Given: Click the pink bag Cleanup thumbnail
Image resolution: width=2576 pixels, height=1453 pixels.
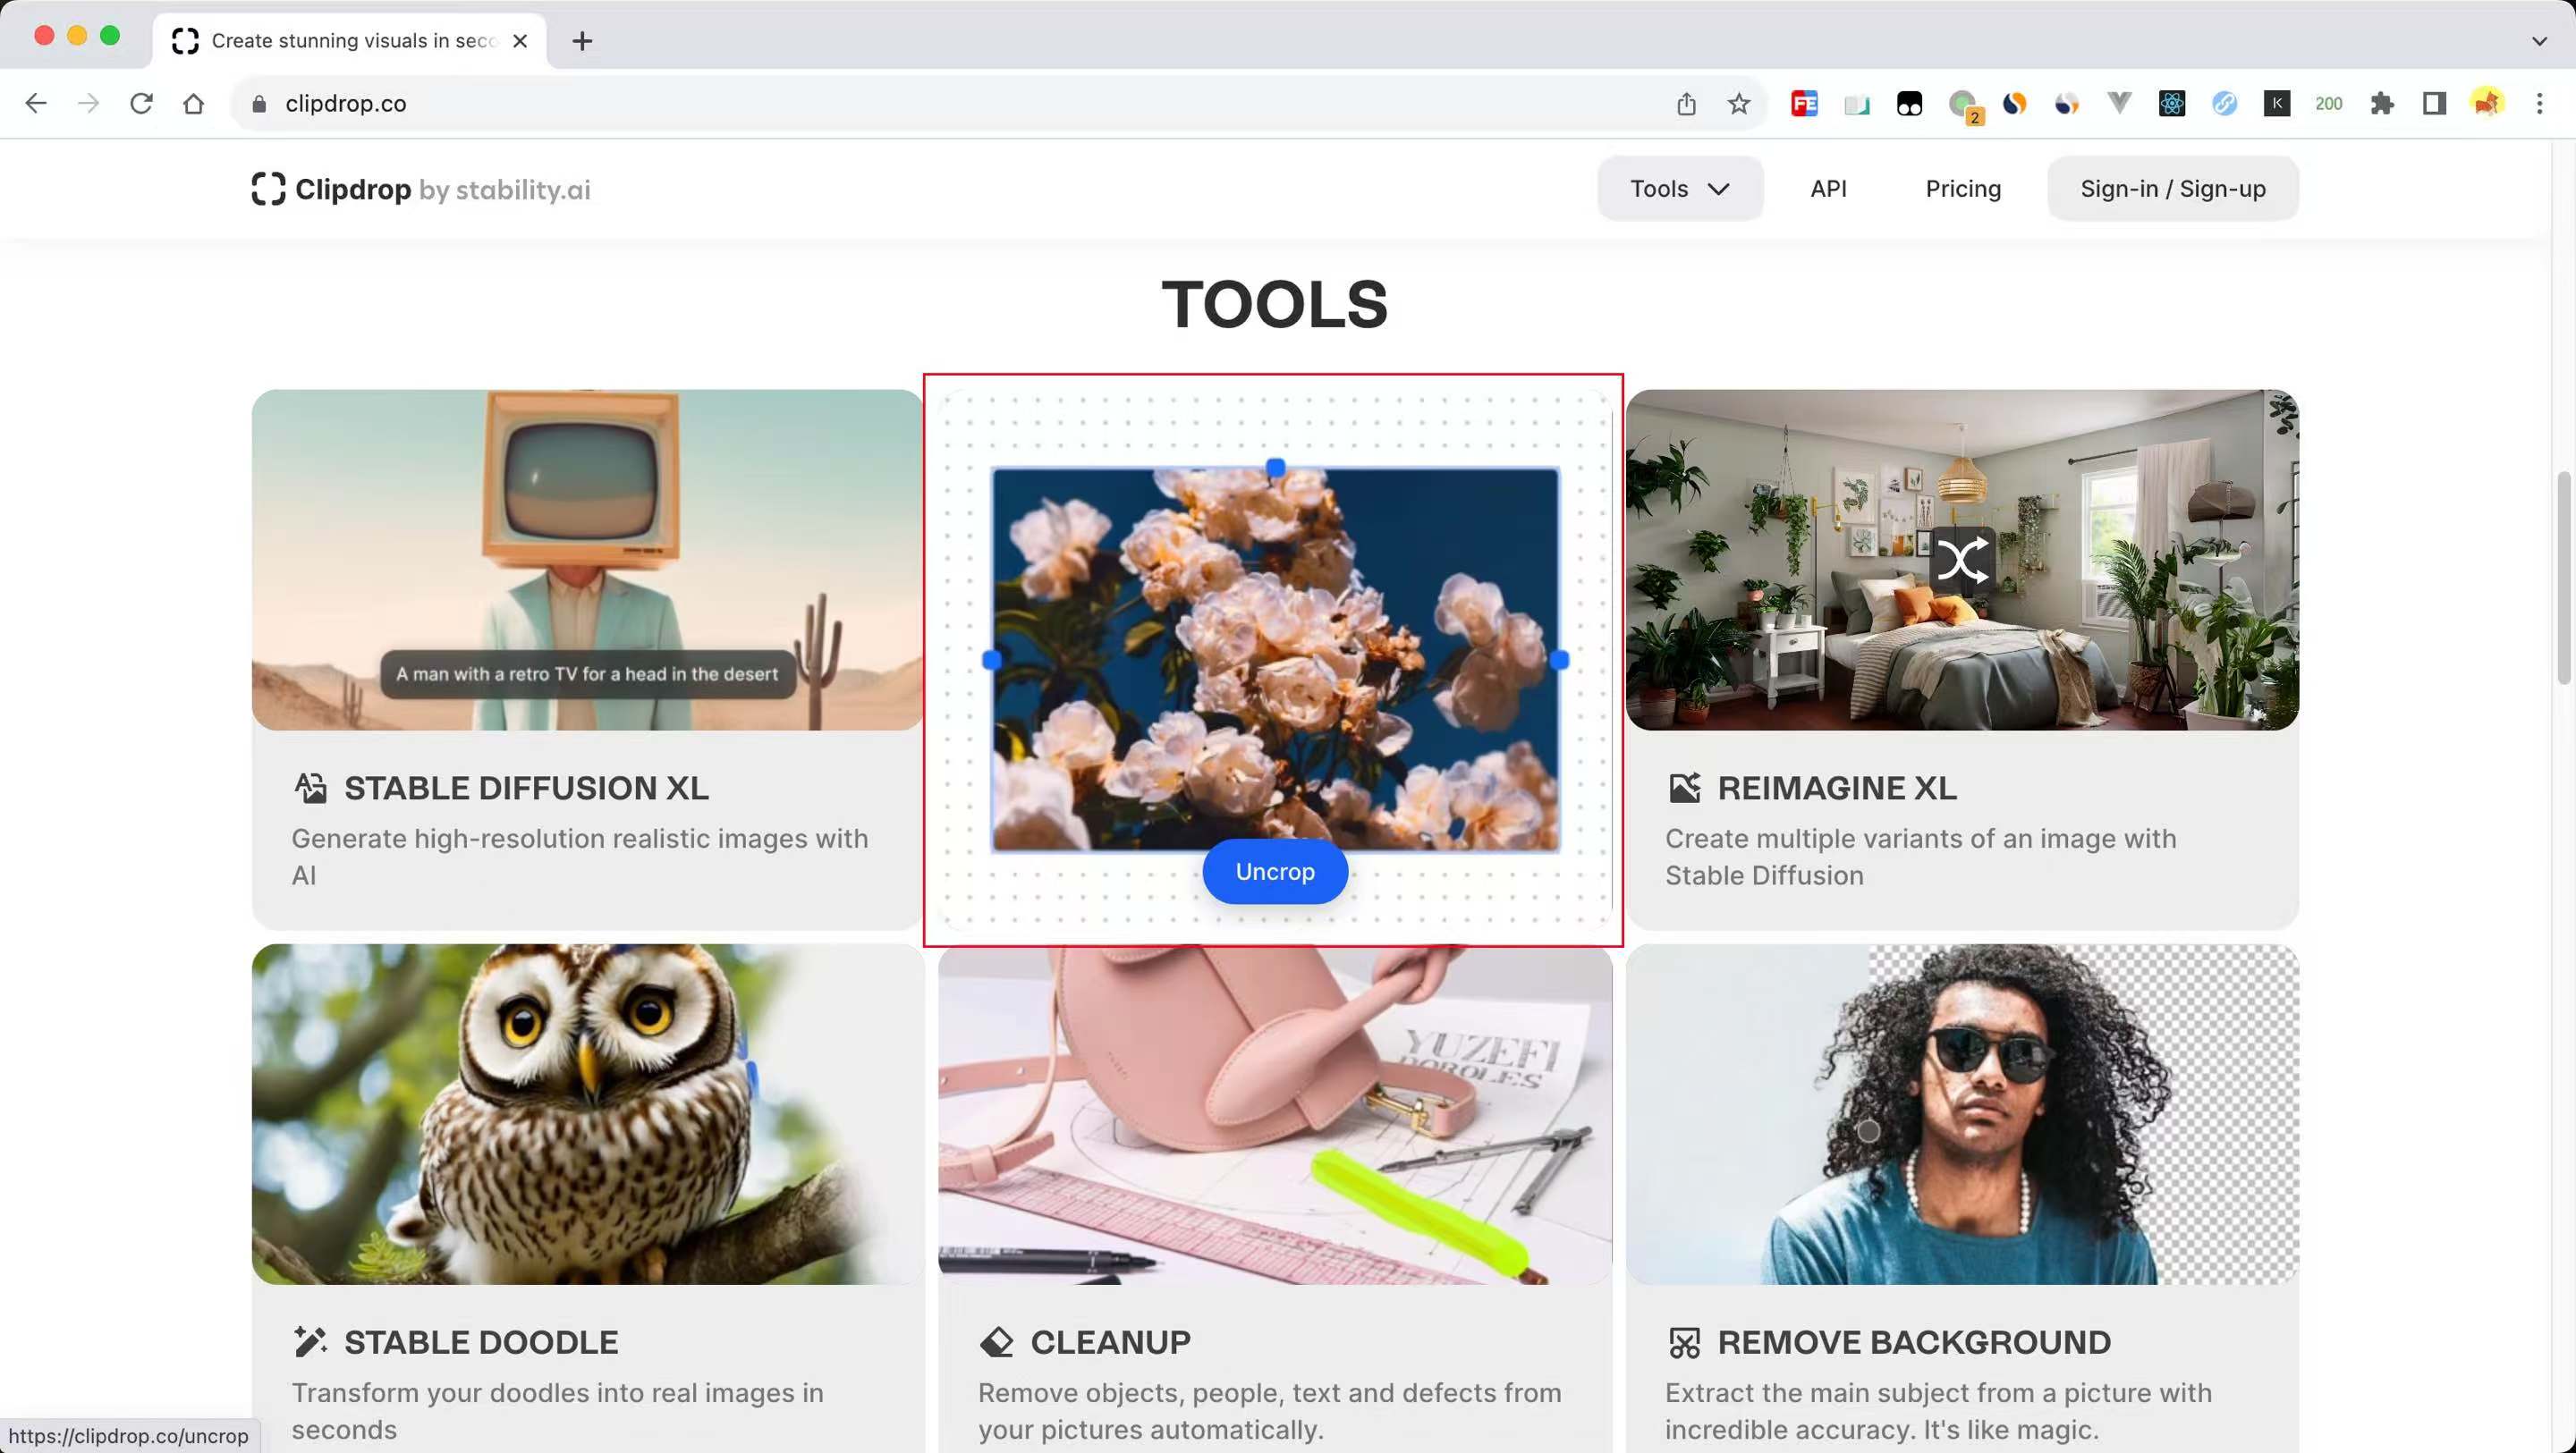Looking at the screenshot, I should click(1275, 1114).
